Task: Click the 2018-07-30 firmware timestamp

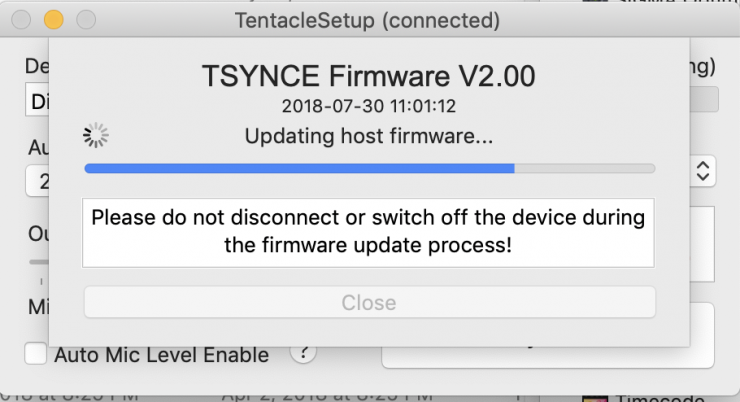Action: [x=368, y=103]
